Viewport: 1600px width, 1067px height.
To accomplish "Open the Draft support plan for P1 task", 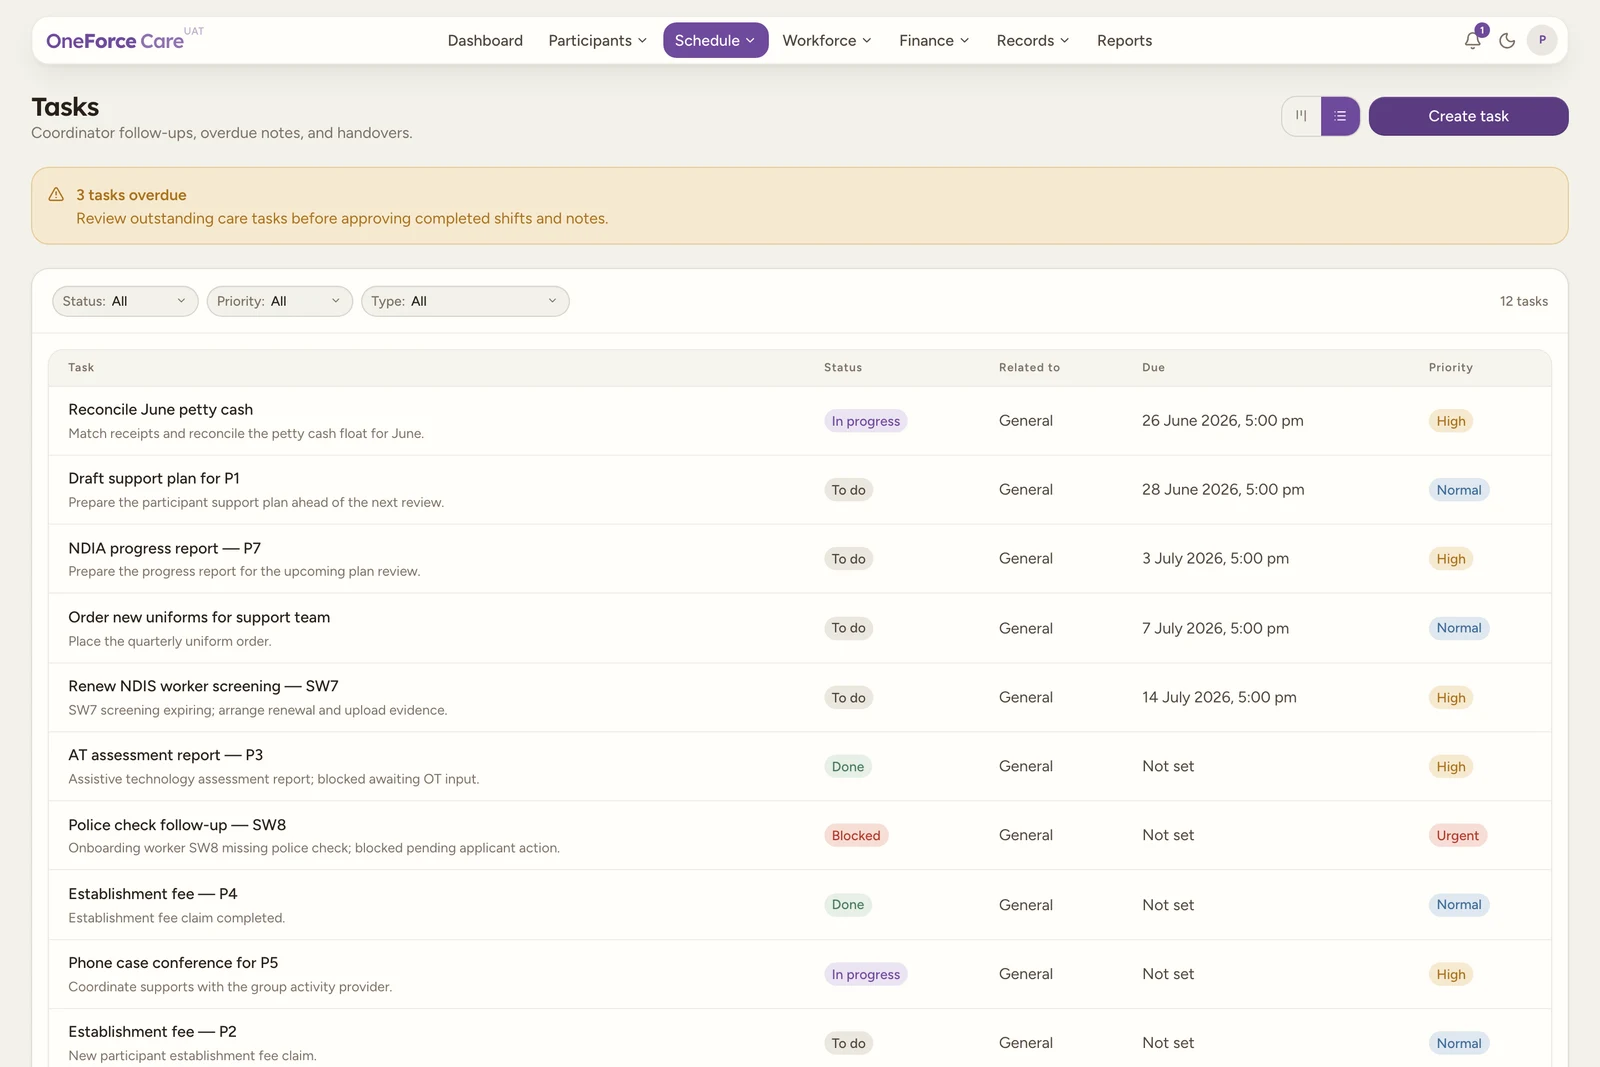I will 154,478.
